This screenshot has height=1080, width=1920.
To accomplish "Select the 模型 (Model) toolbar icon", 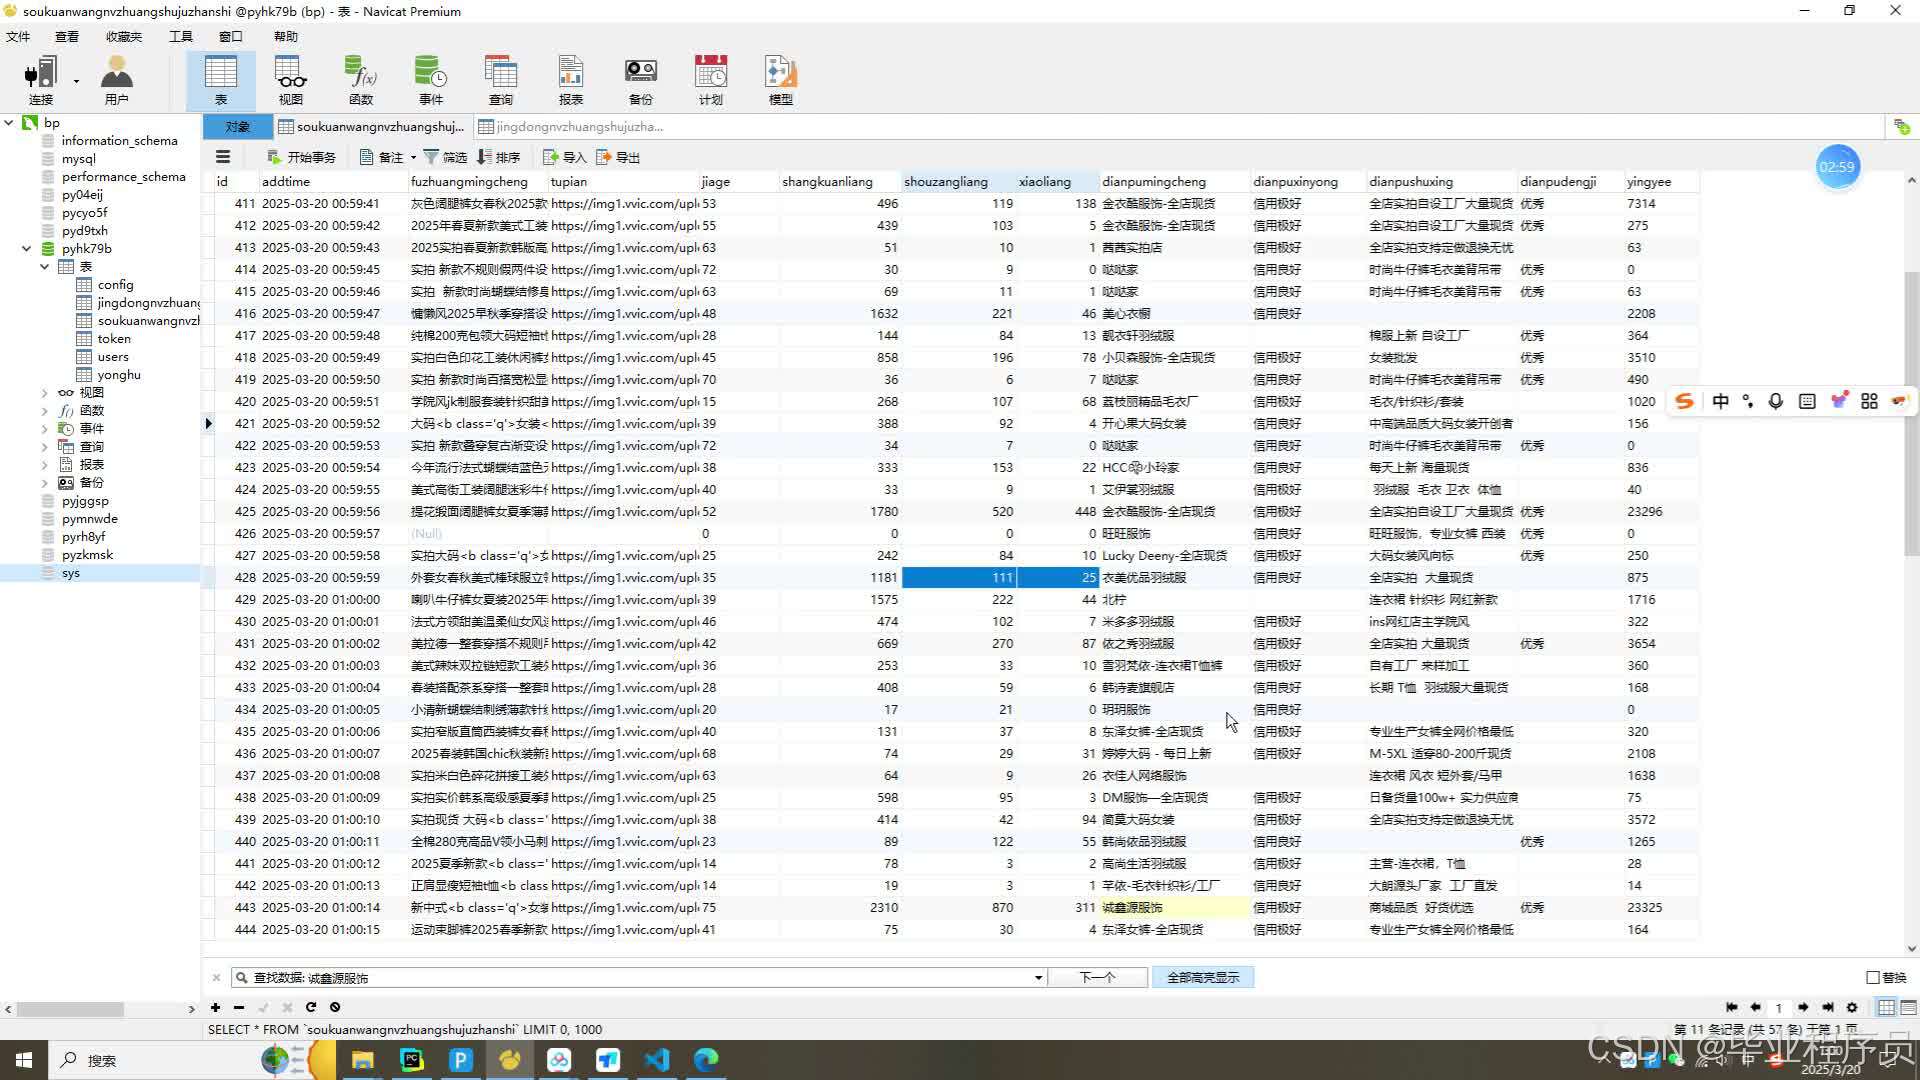I will tap(780, 80).
